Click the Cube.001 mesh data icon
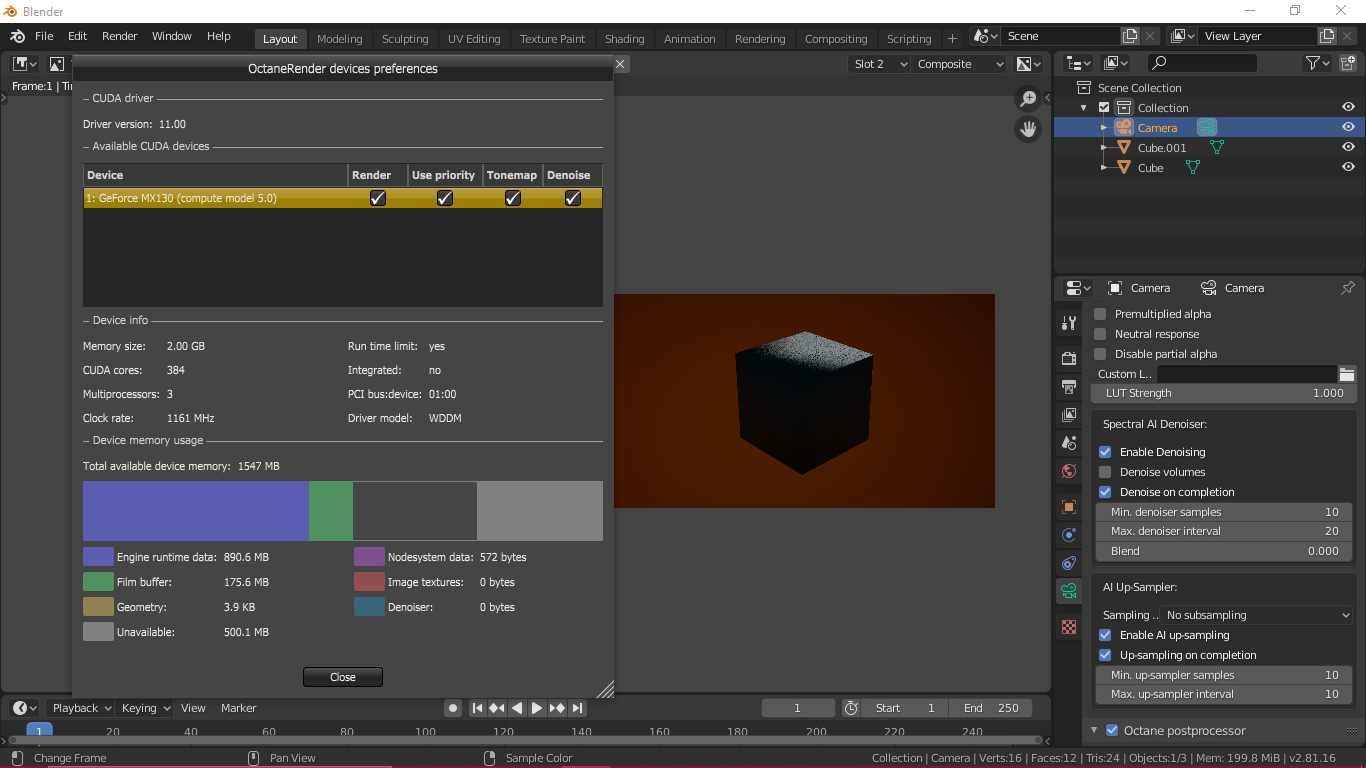The width and height of the screenshot is (1366, 768). coord(1217,148)
